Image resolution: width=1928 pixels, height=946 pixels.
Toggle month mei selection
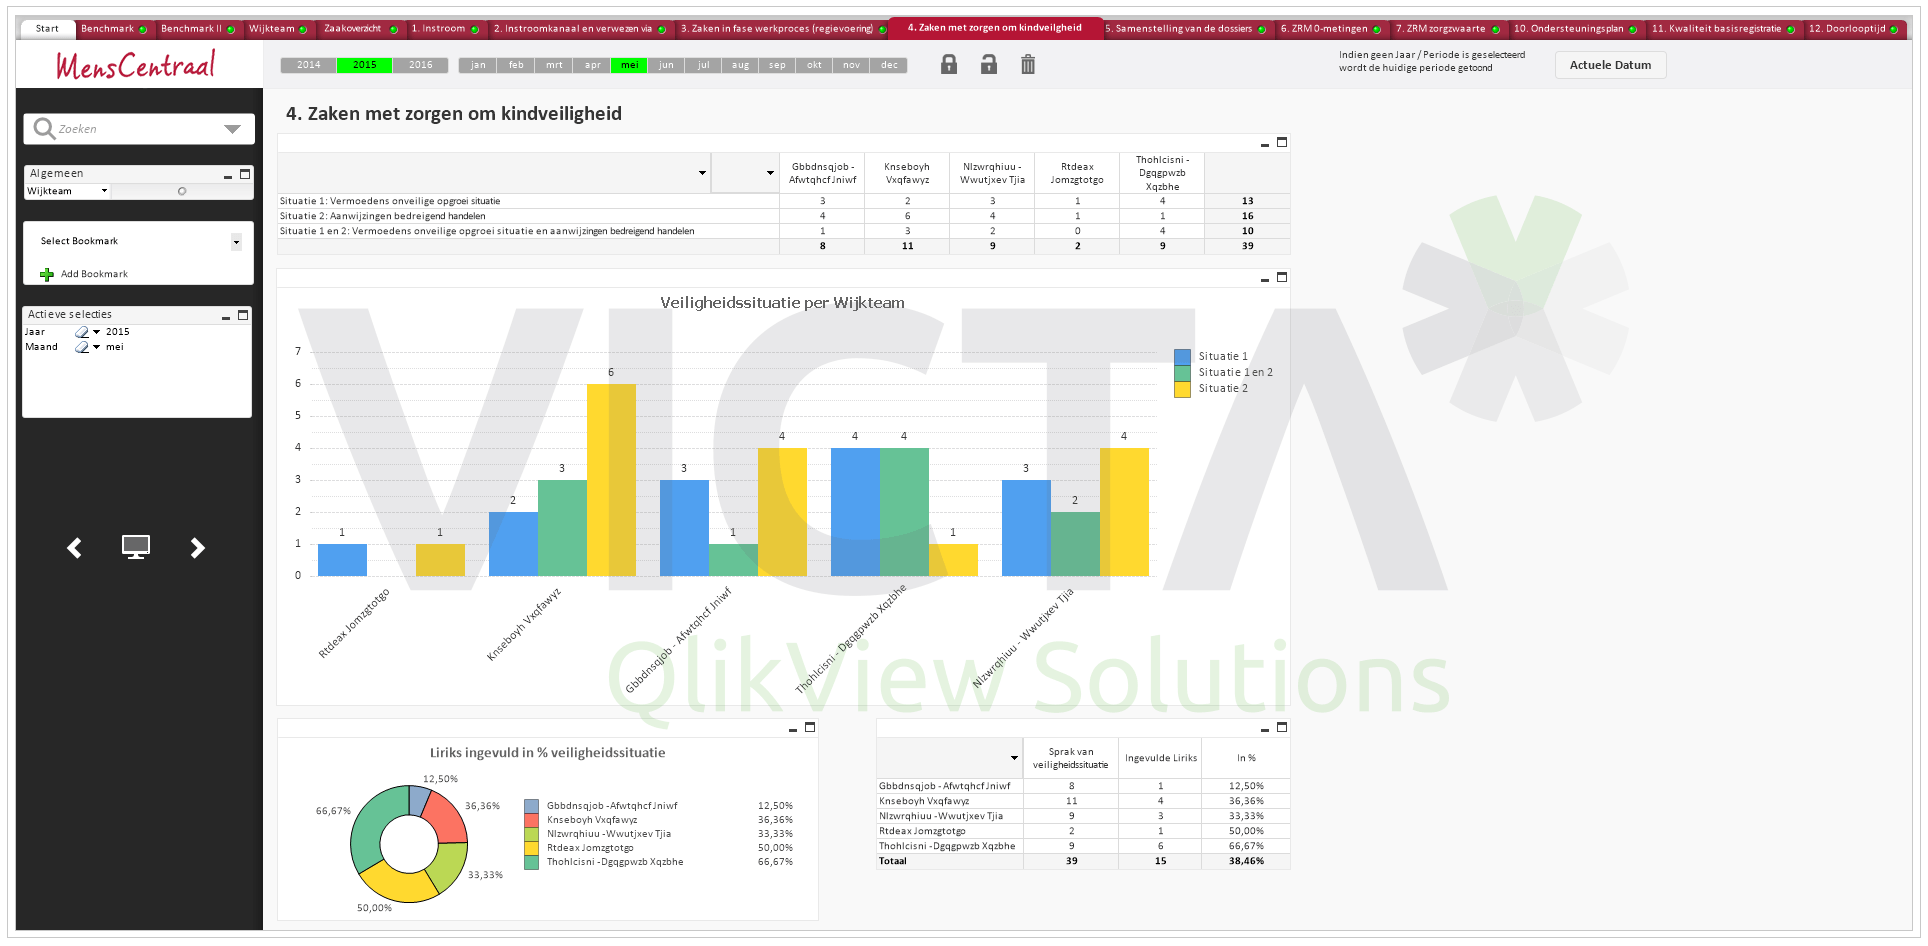click(629, 65)
